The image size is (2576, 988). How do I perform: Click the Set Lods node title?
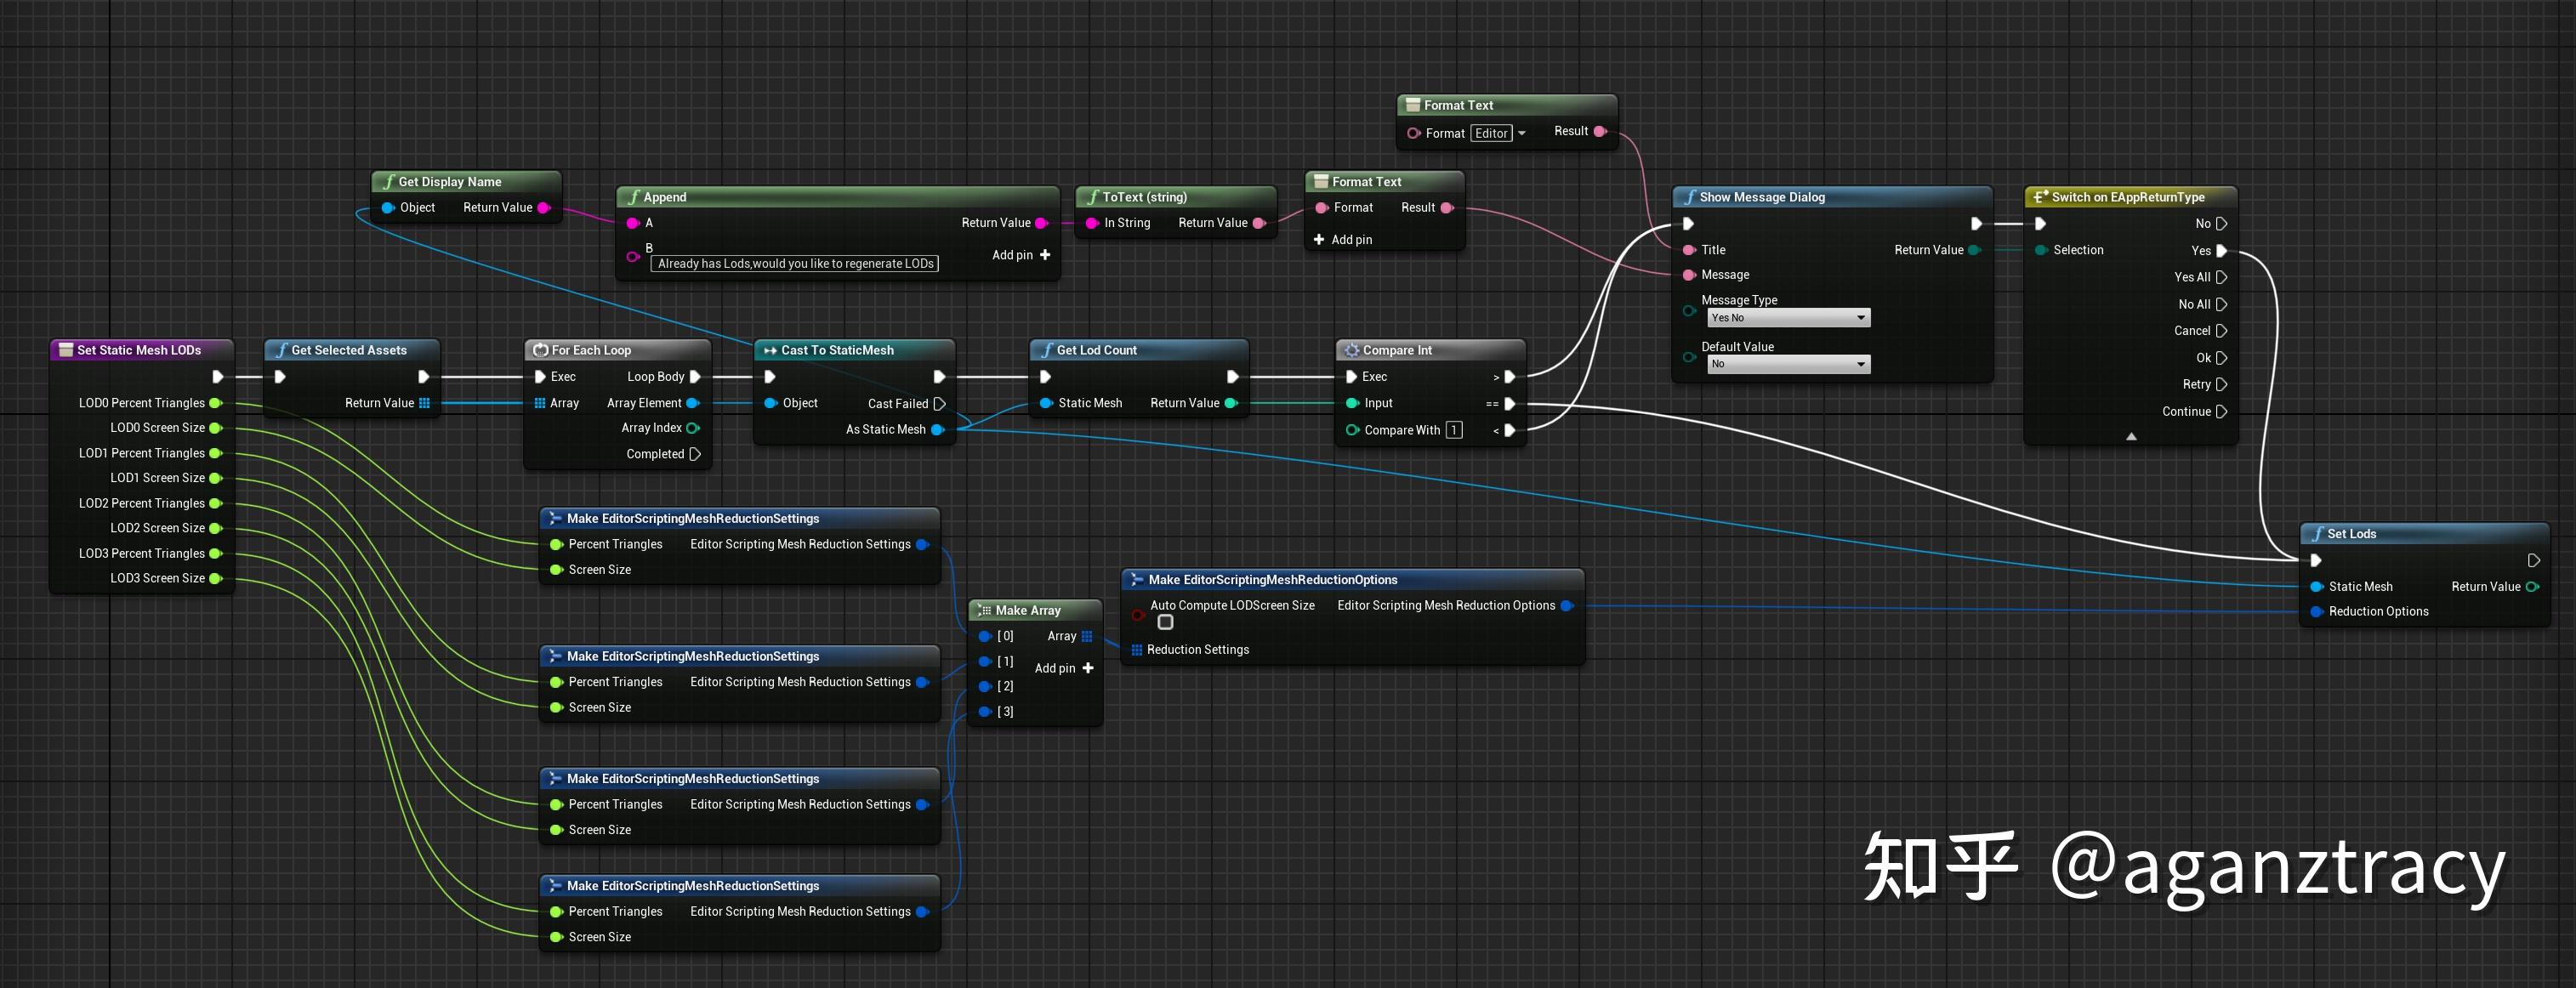2351,534
